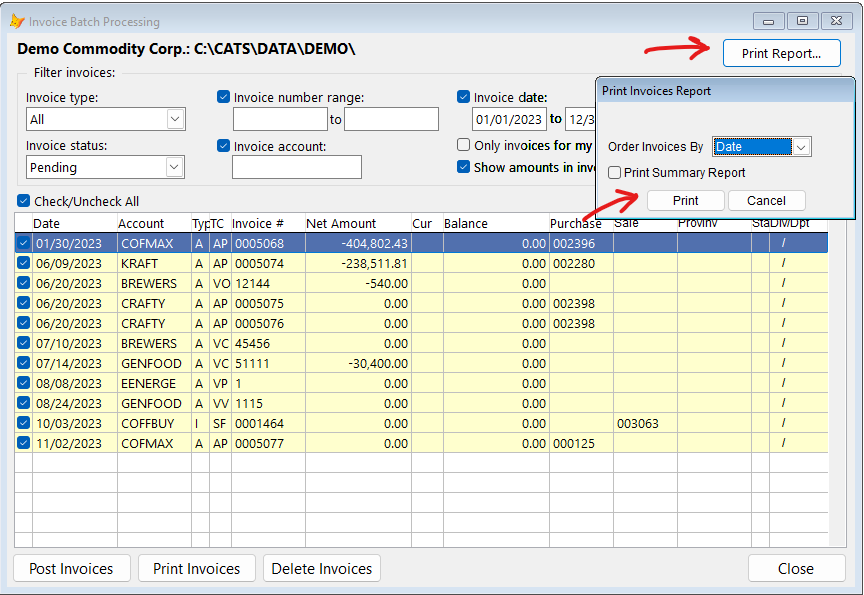The height and width of the screenshot is (595, 864).
Task: Sort by the Net Amount column header
Action: (358, 223)
